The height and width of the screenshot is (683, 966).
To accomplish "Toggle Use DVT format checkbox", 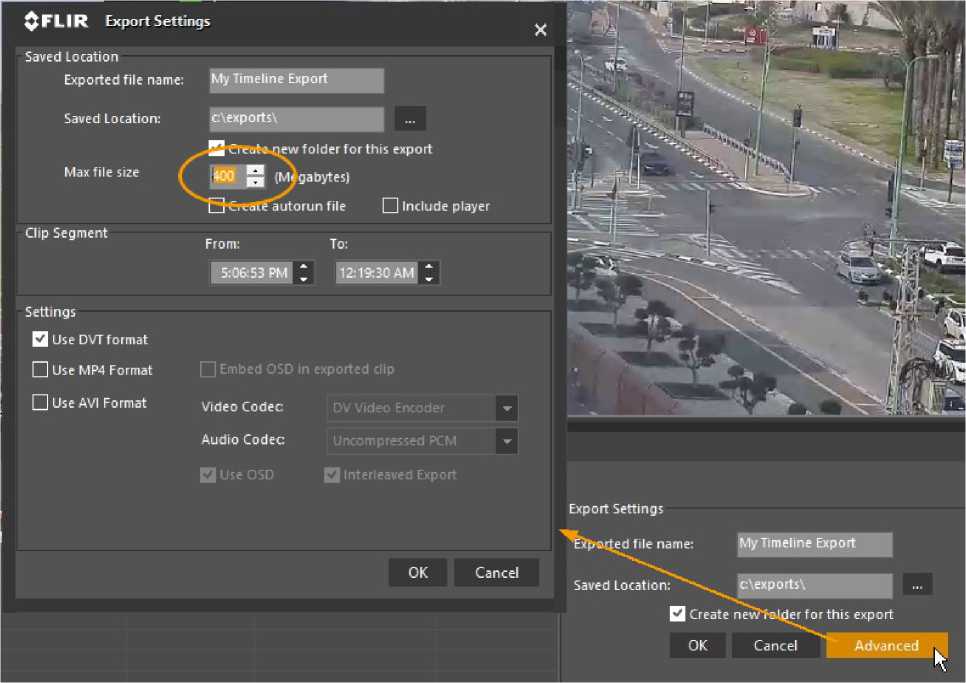I will point(41,340).
